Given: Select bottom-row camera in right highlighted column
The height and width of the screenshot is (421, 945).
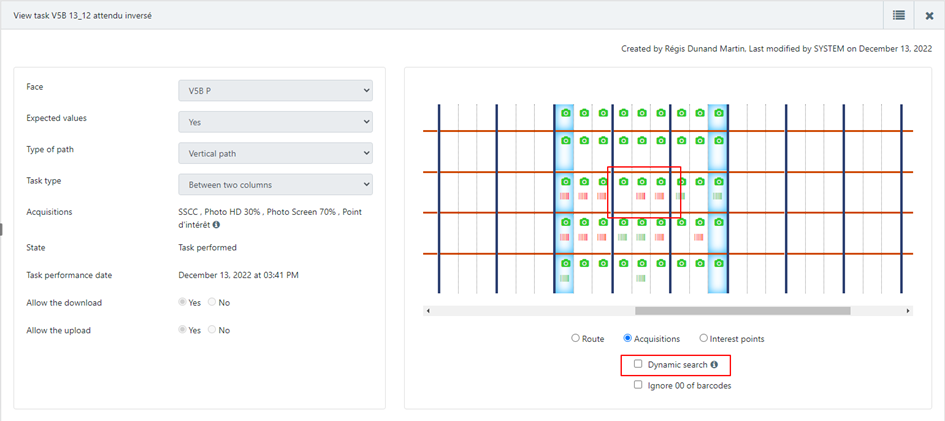Looking at the screenshot, I should 718,263.
